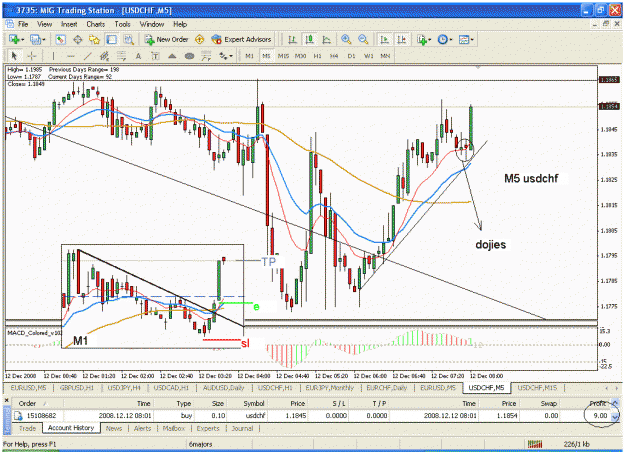Select the equidistant channel tool
This screenshot has height=452, width=625.
(104, 56)
